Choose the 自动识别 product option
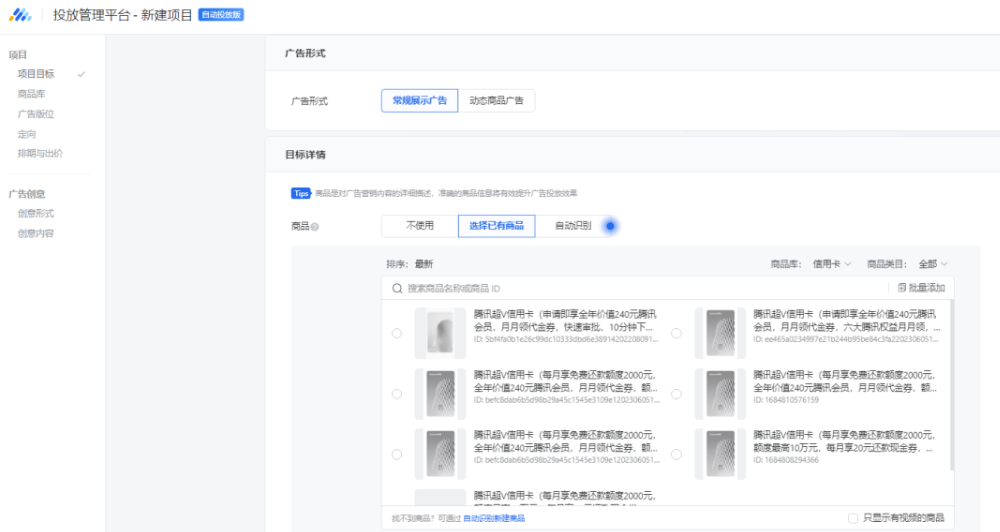 click(x=573, y=226)
